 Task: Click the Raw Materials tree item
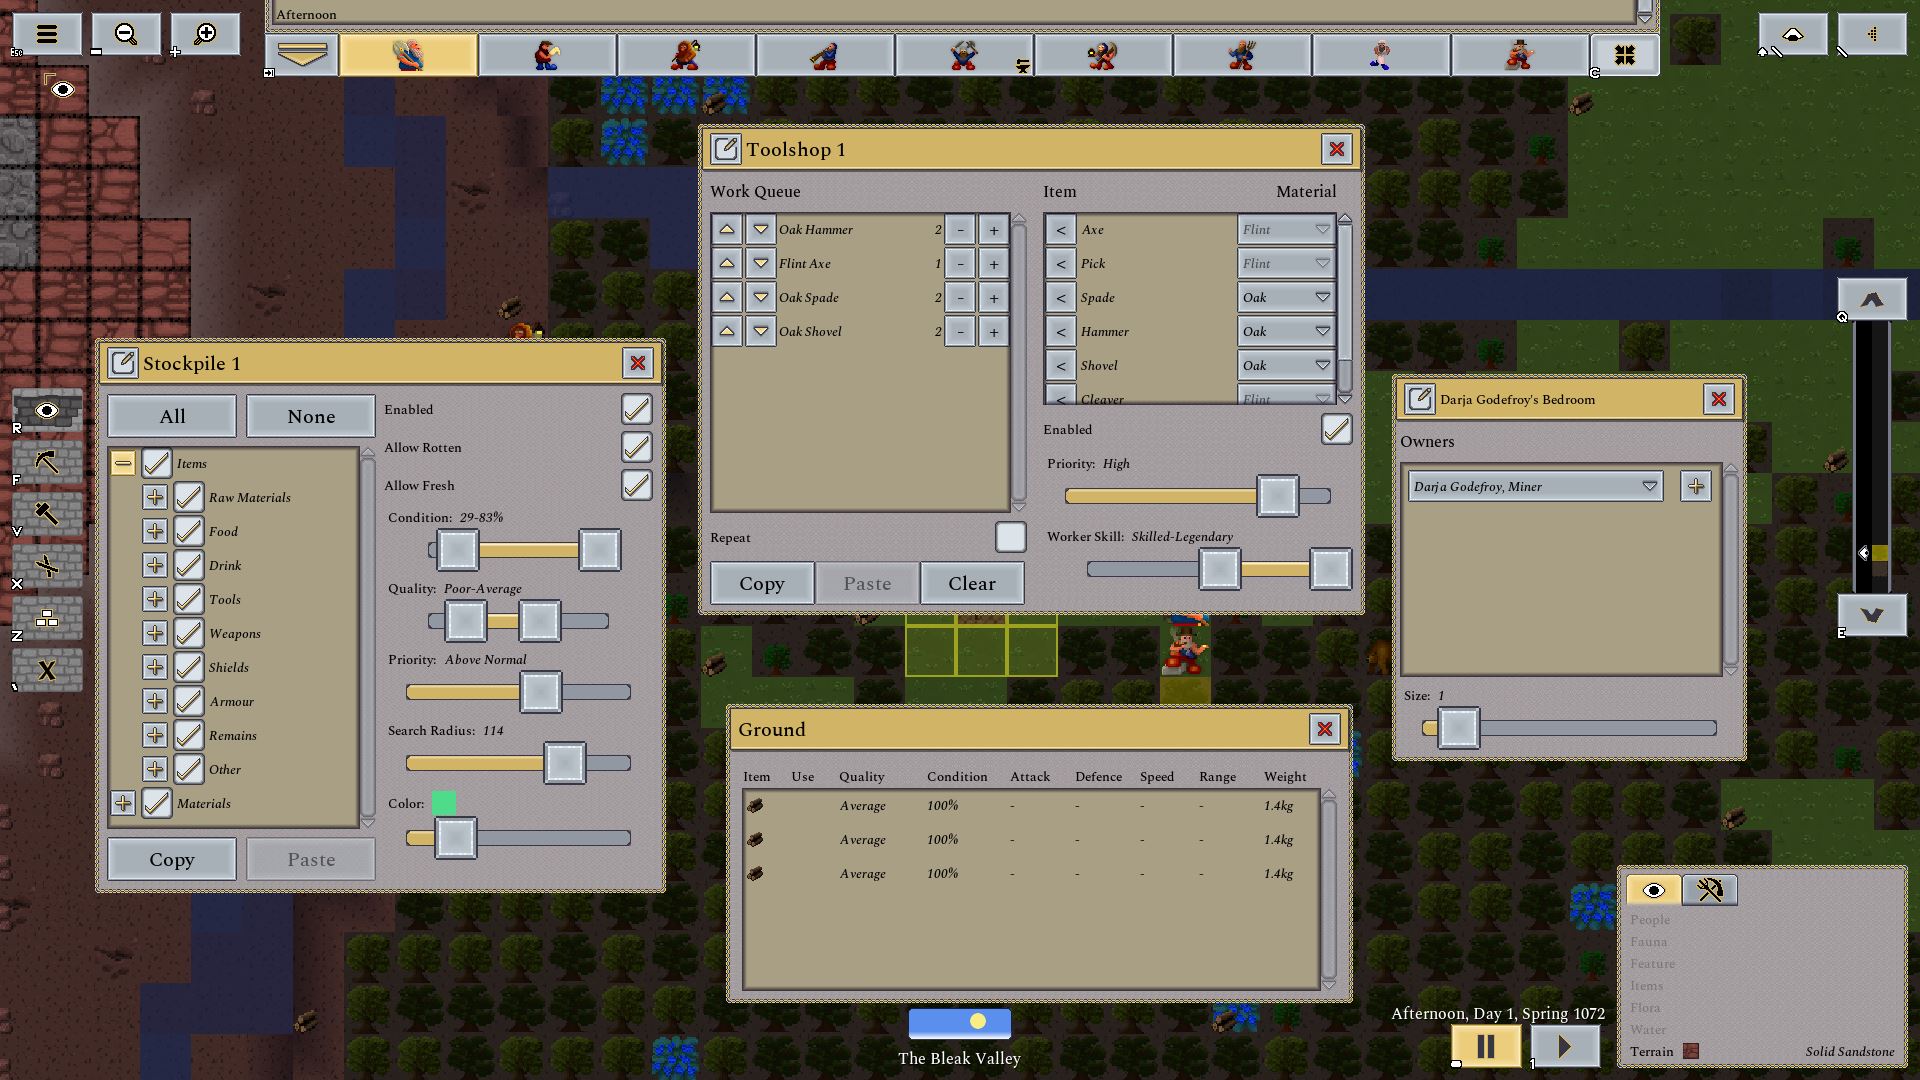click(x=249, y=497)
